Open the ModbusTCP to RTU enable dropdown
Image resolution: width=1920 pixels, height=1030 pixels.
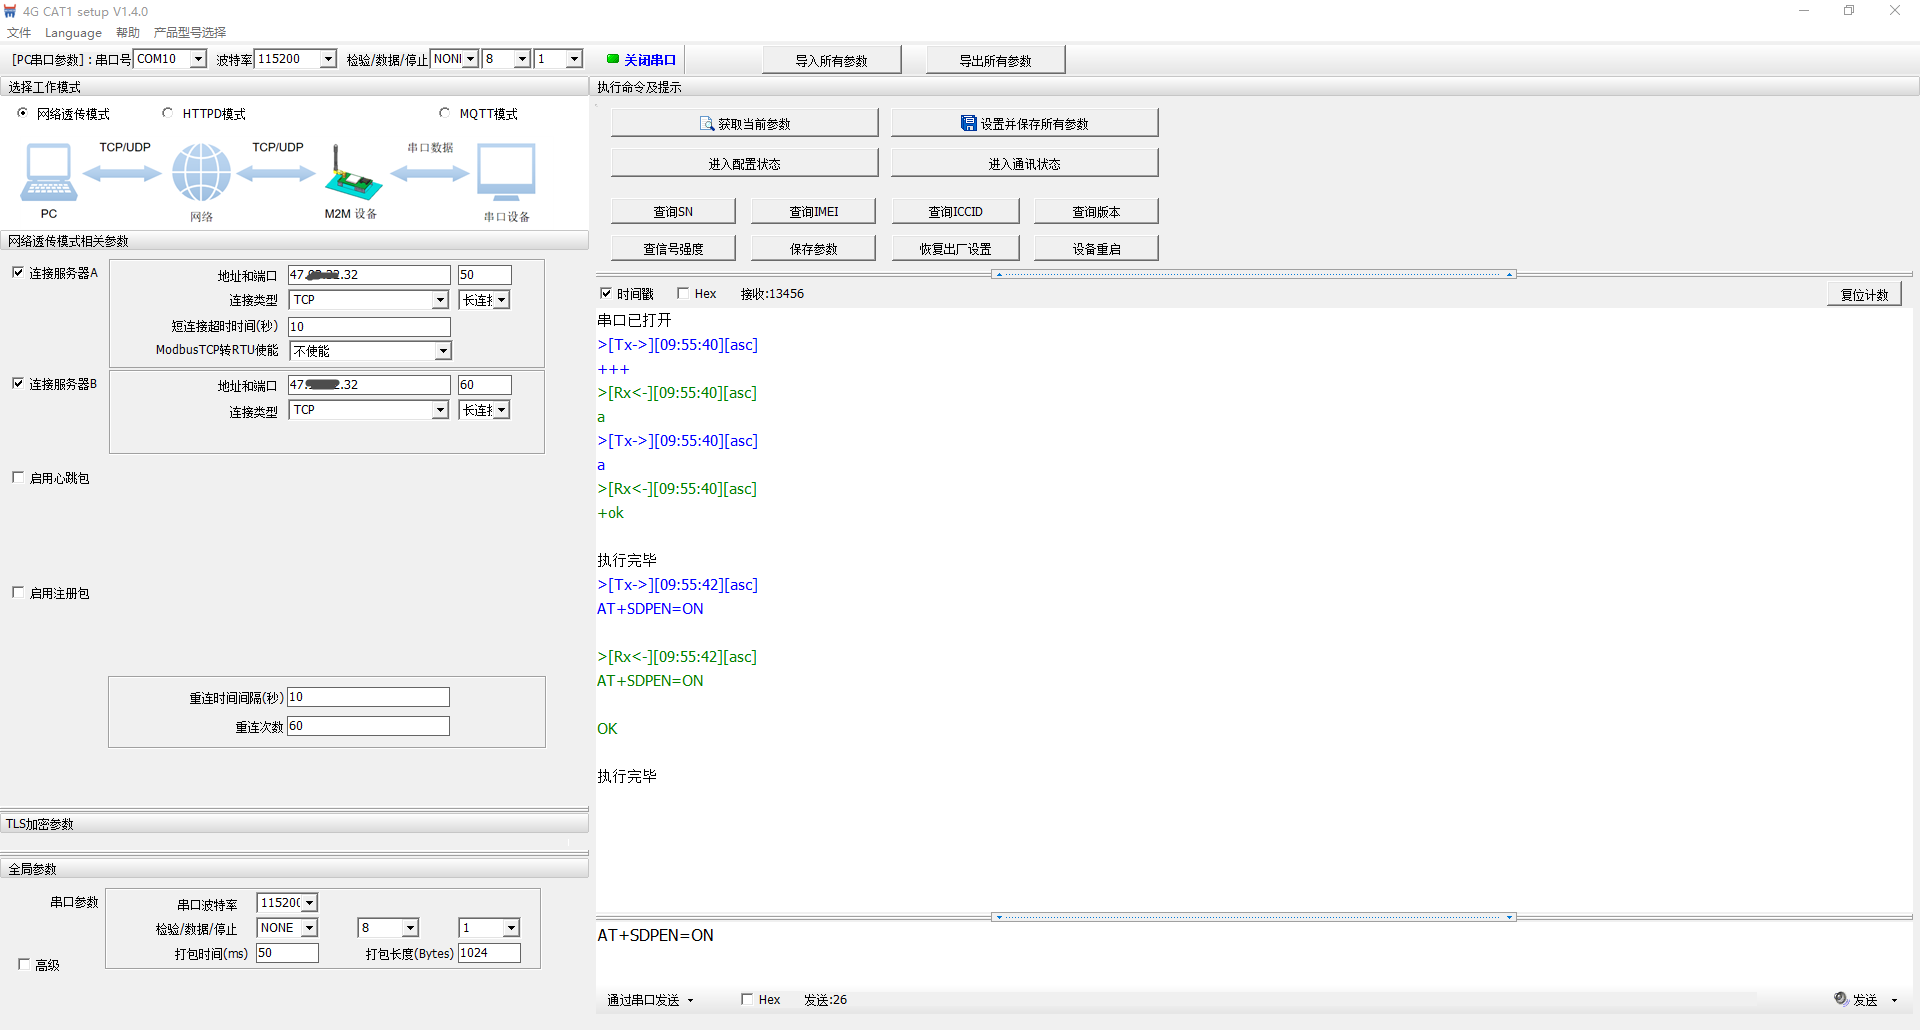coord(442,351)
